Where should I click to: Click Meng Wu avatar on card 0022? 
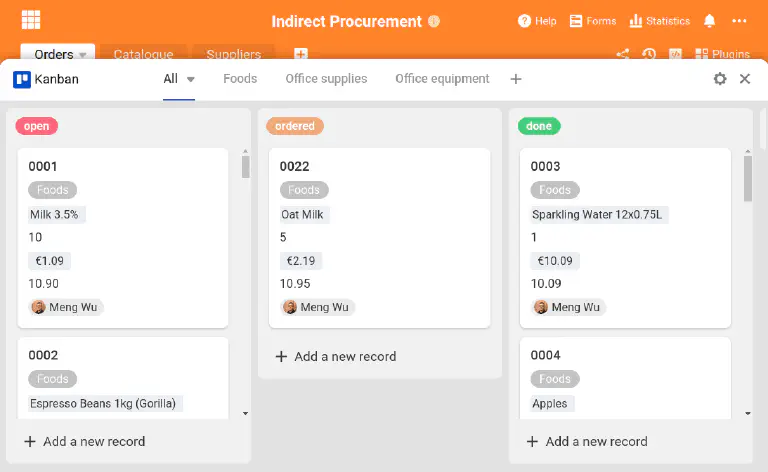(290, 307)
